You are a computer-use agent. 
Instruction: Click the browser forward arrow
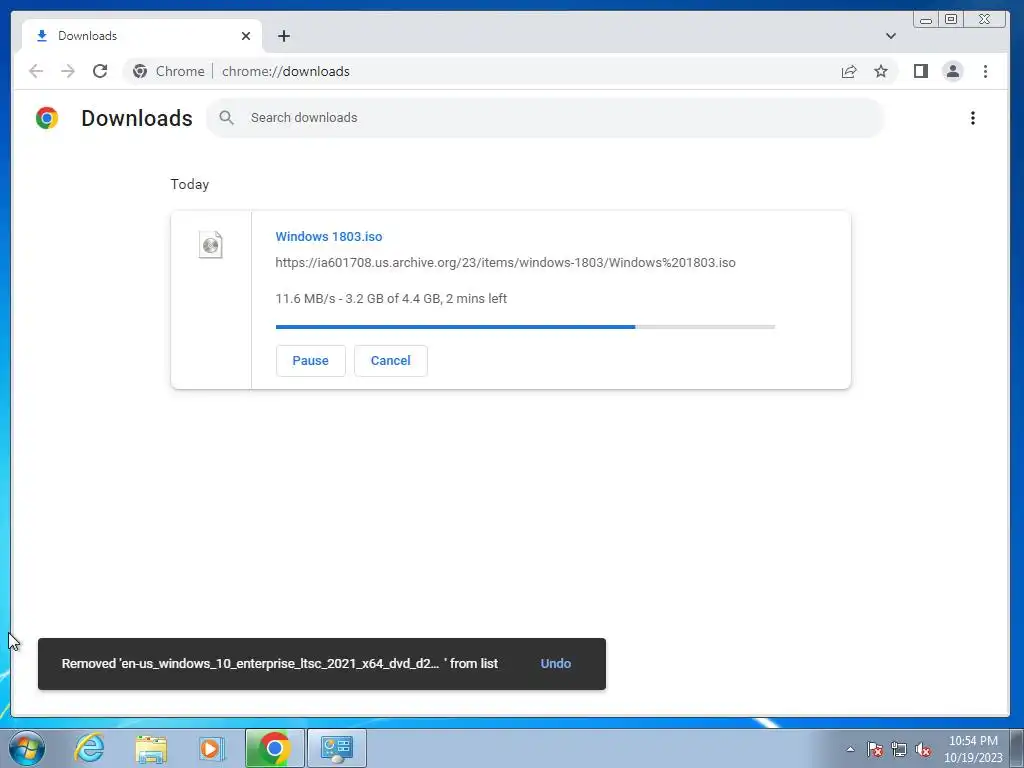(68, 71)
